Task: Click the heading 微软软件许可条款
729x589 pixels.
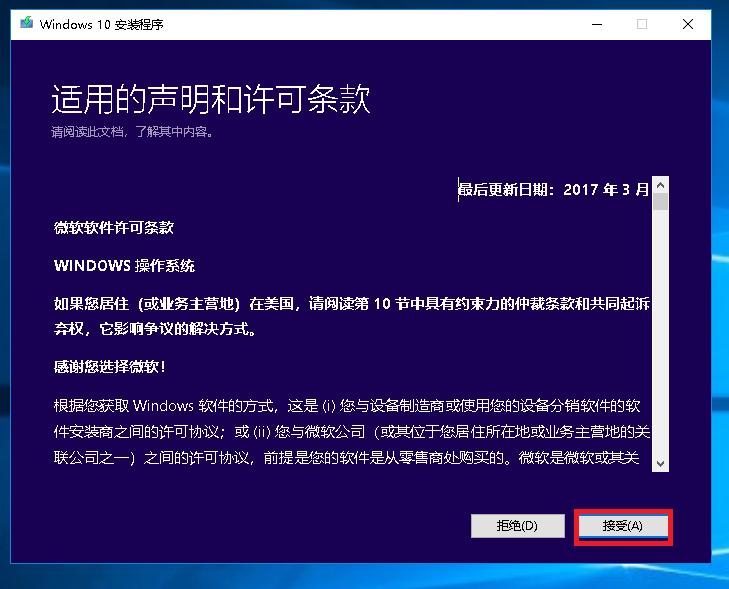Action: coord(114,228)
